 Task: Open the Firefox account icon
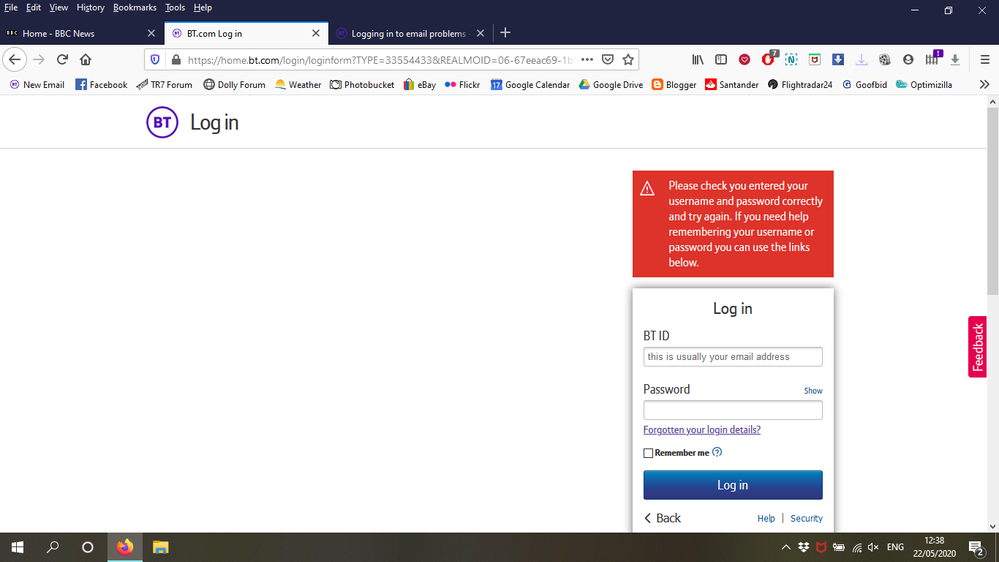pos(908,60)
